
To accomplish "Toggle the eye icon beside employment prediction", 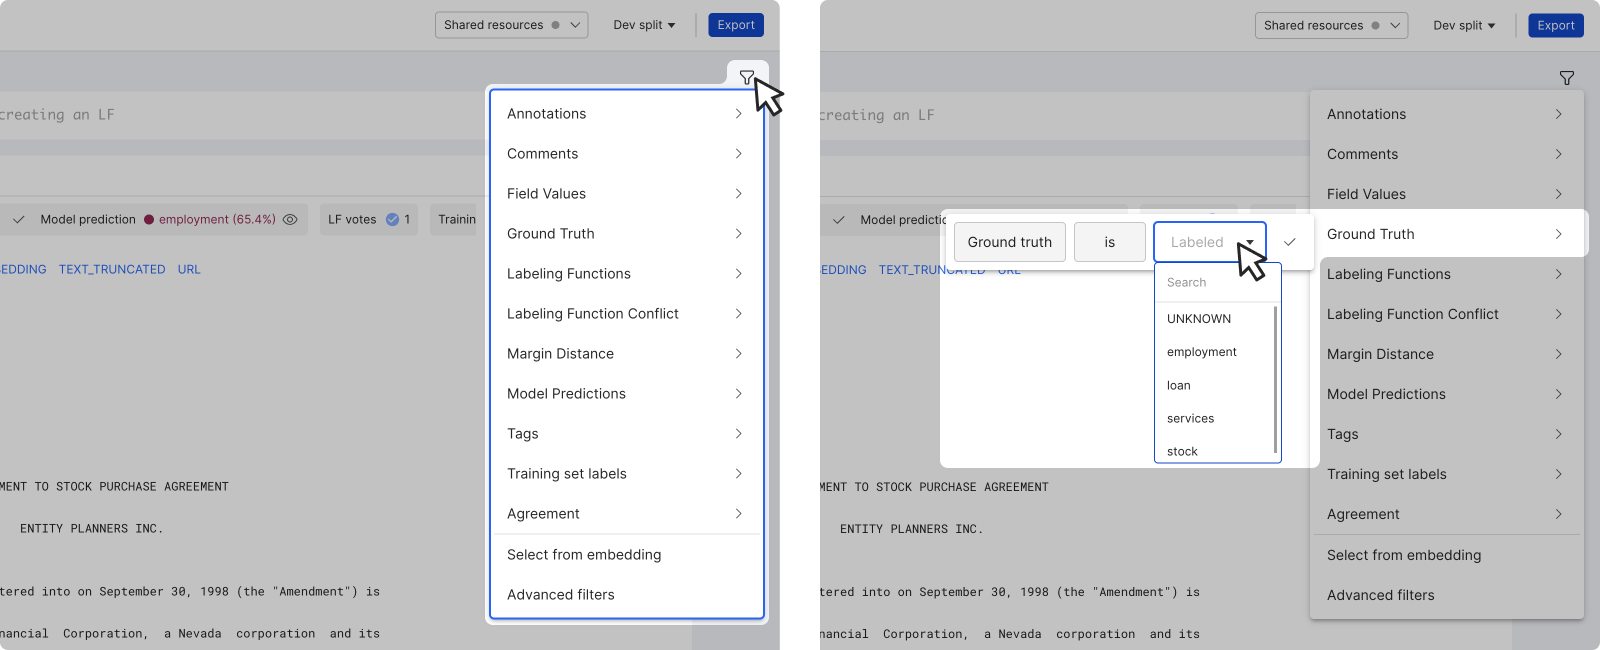I will (290, 219).
